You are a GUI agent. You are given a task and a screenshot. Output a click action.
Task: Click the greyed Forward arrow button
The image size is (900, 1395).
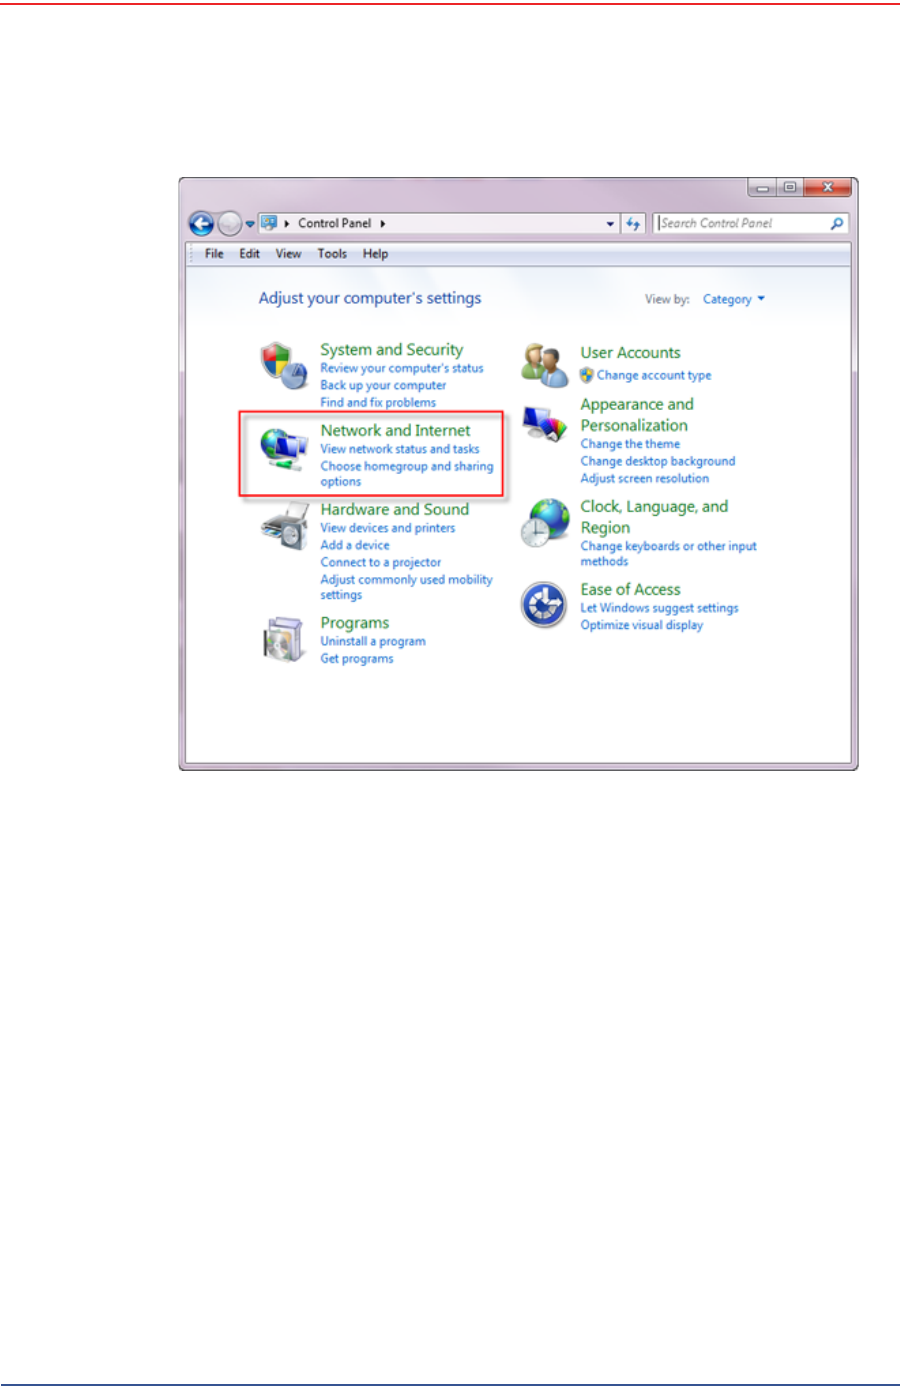tap(229, 223)
